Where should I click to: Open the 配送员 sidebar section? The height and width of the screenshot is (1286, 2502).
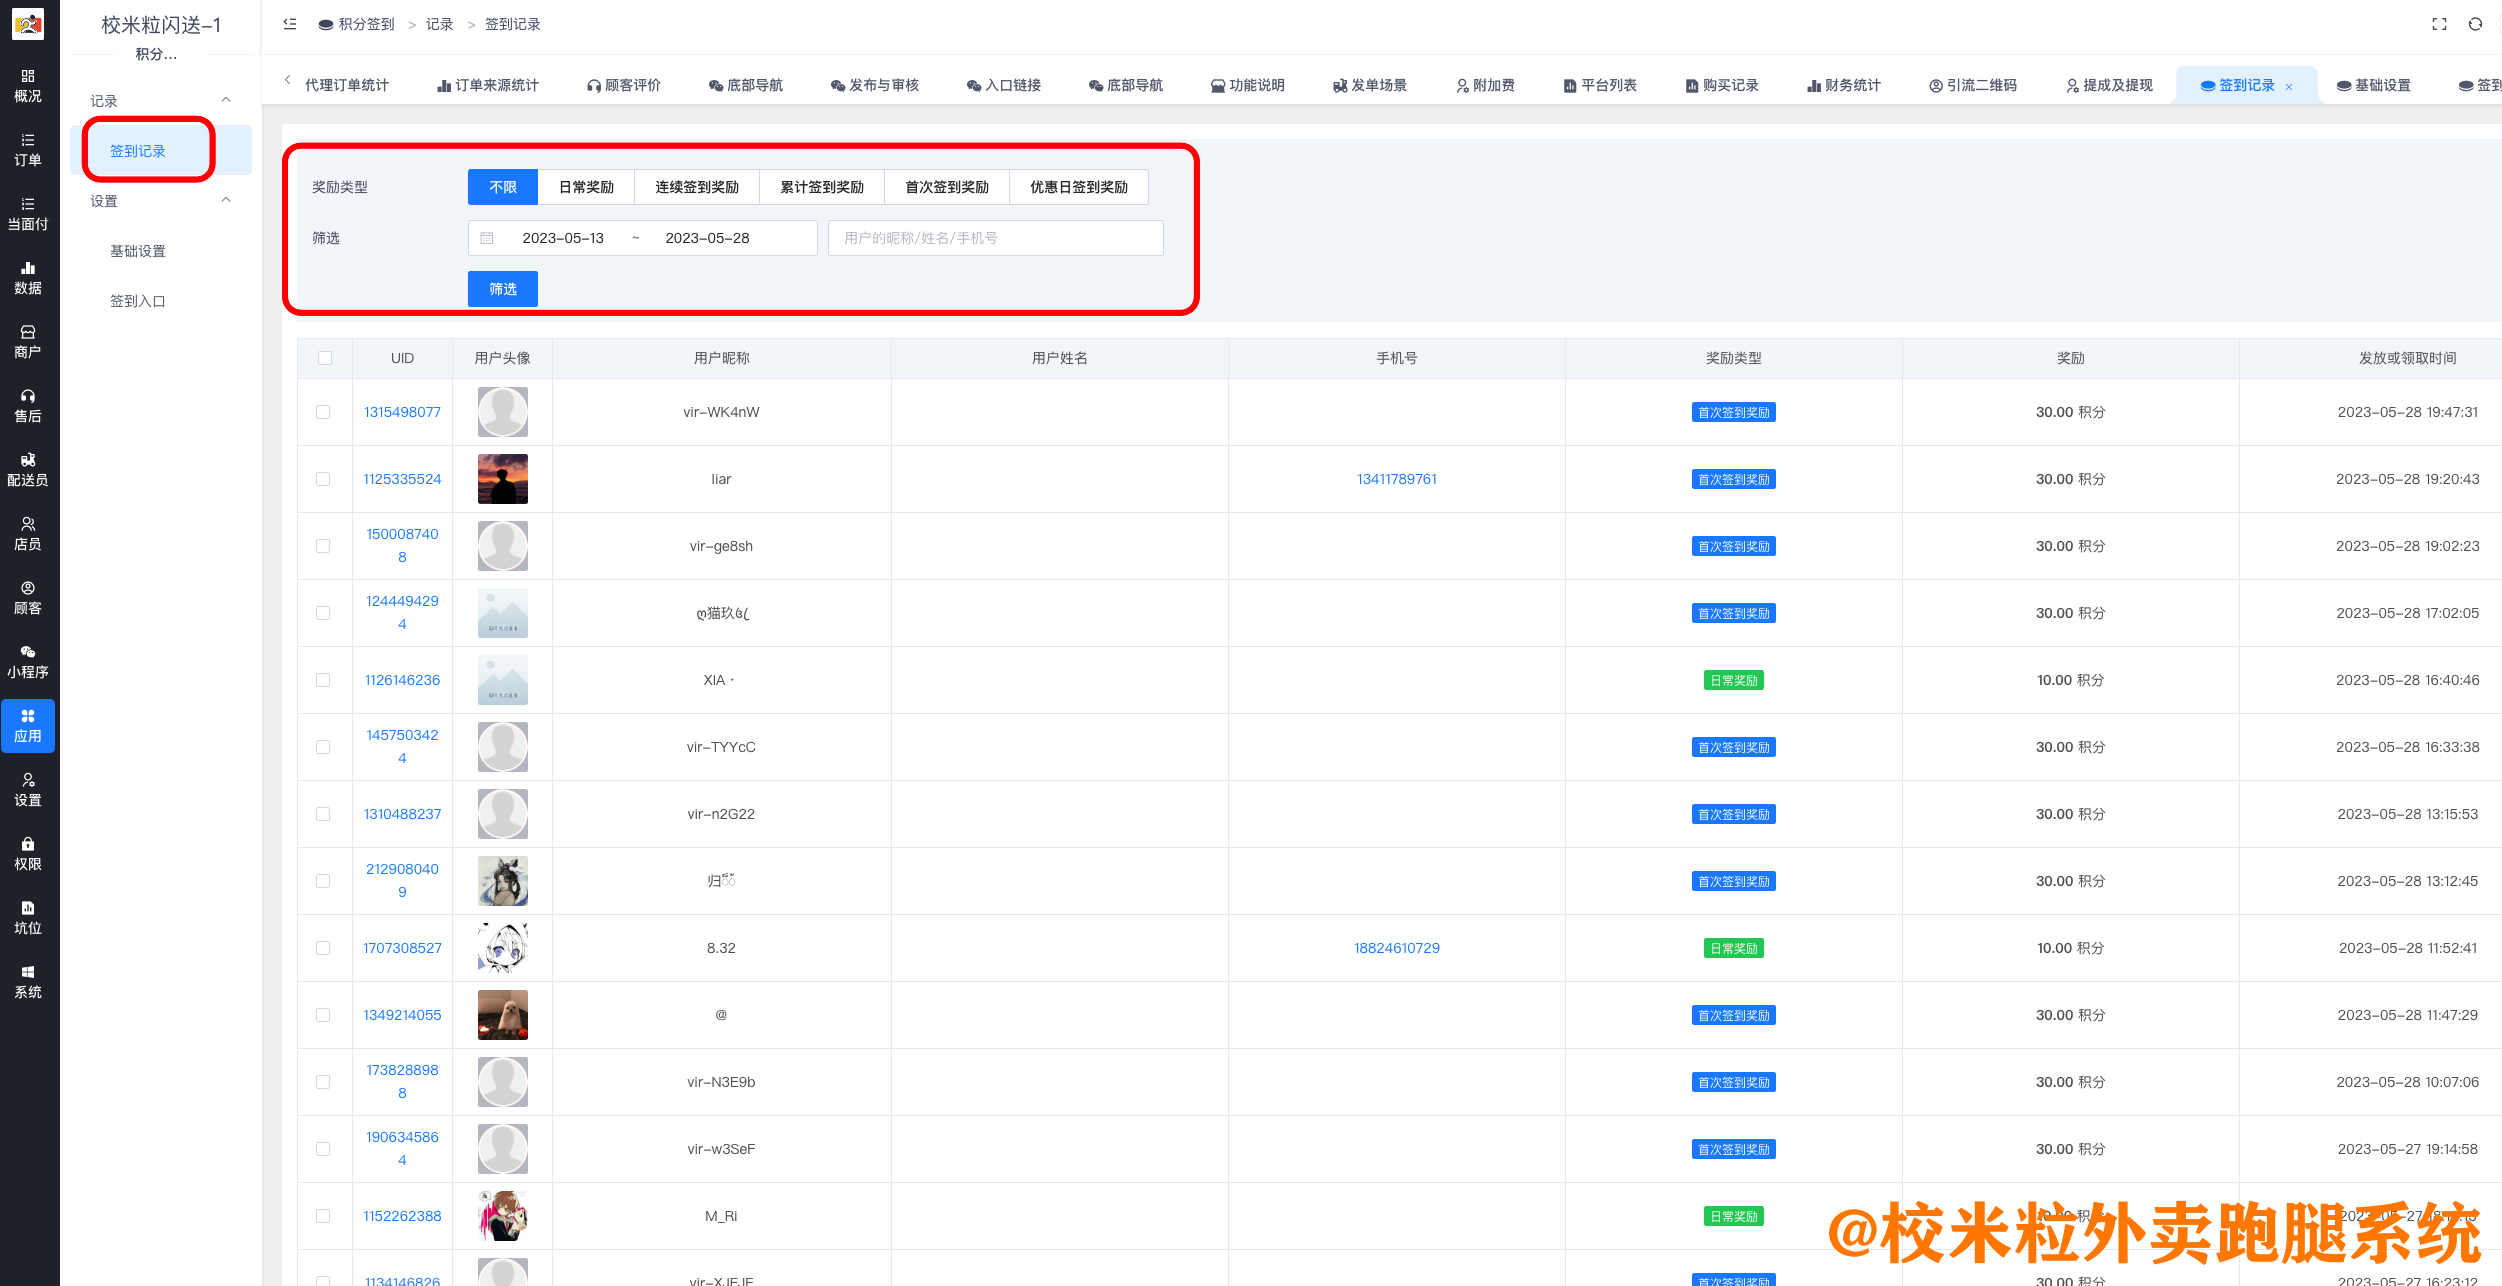[x=28, y=470]
